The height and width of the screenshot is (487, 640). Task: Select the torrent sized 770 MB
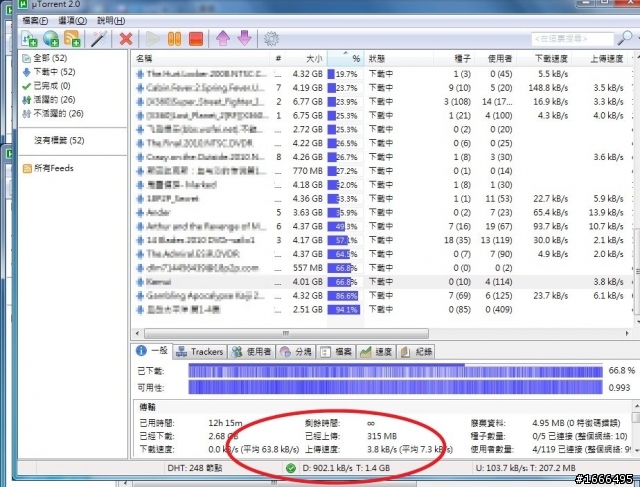[382, 171]
